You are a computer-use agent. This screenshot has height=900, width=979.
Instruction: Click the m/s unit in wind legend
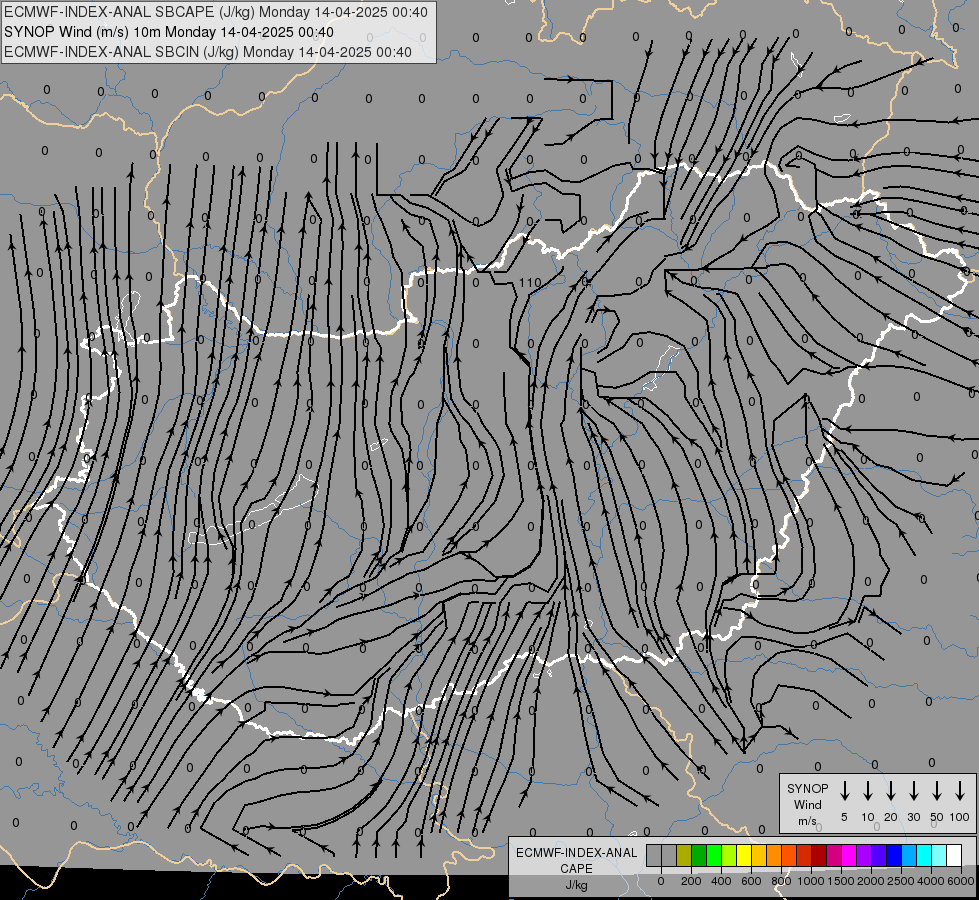807,821
